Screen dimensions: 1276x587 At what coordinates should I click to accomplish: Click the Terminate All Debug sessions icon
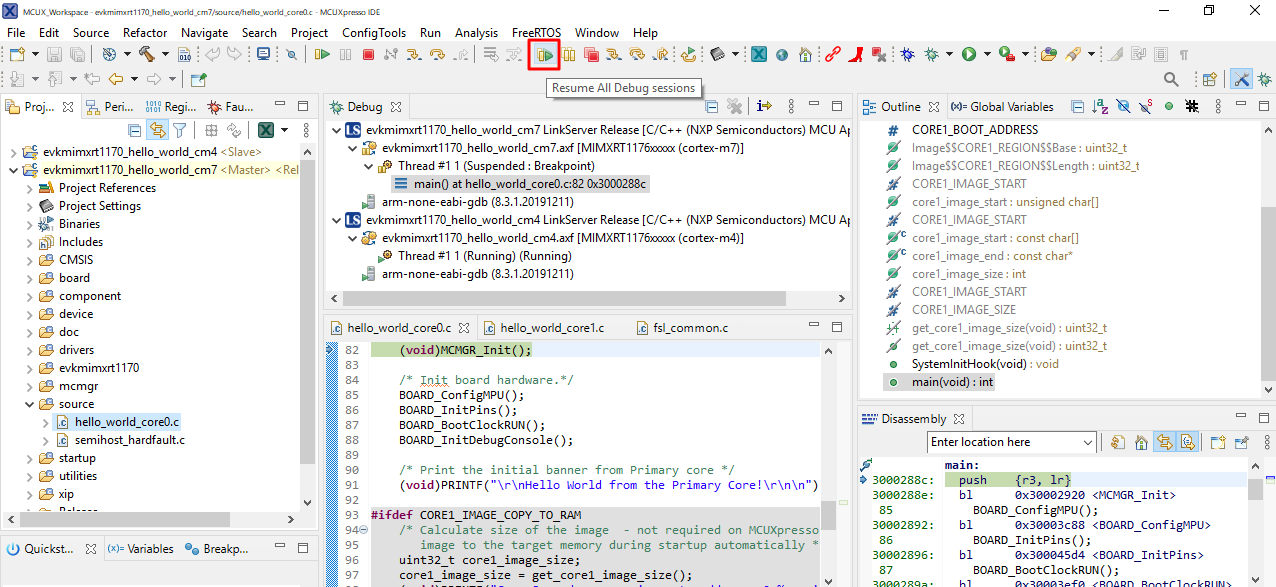[x=591, y=55]
